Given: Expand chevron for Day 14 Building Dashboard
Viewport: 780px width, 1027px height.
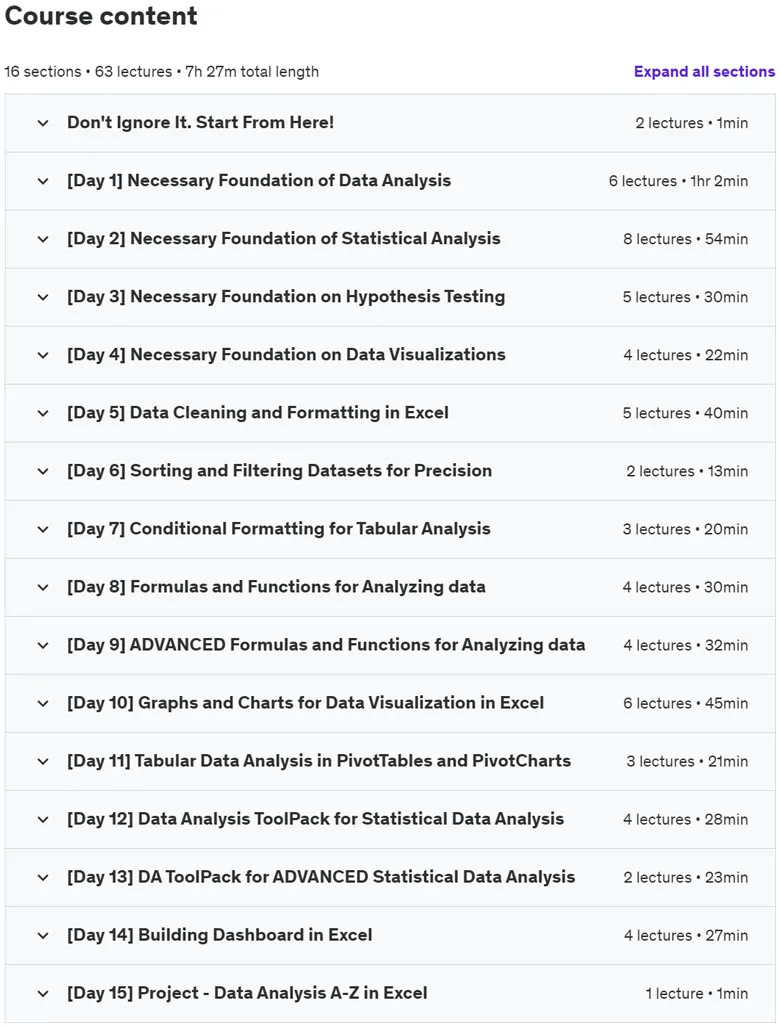Looking at the screenshot, I should [43, 935].
